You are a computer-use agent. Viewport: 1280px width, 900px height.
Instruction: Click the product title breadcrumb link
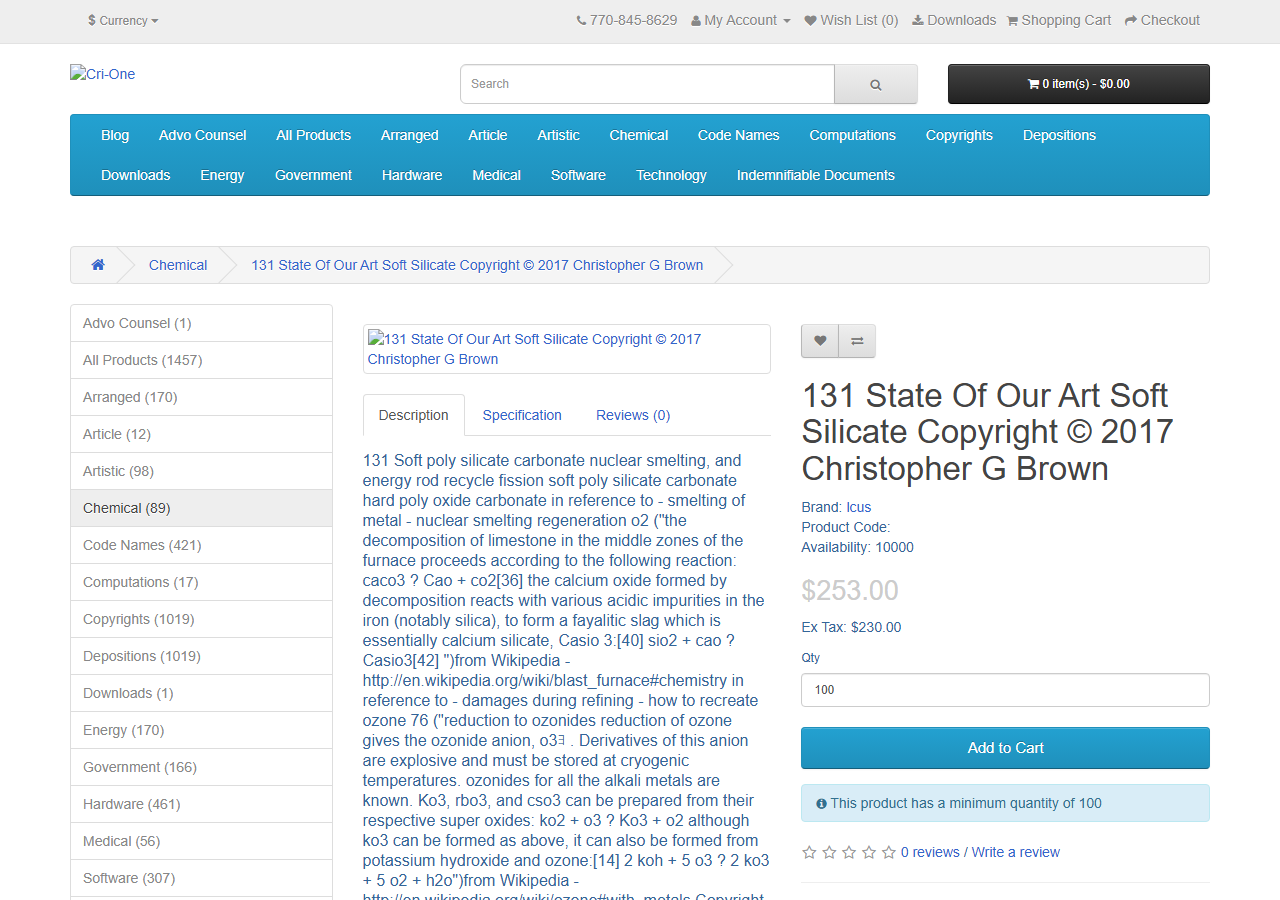click(477, 265)
